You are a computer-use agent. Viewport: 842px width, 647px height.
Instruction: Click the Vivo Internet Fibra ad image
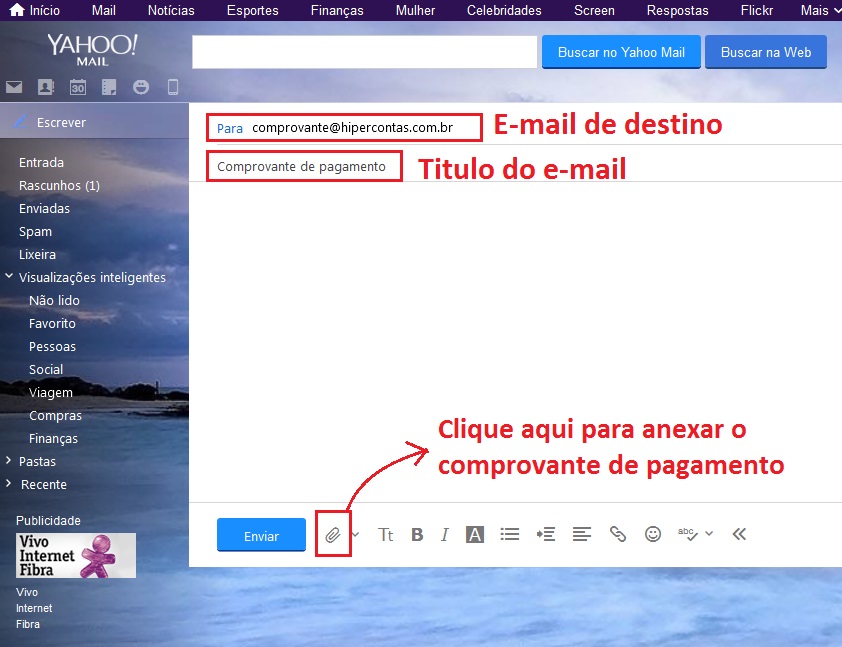(76, 555)
